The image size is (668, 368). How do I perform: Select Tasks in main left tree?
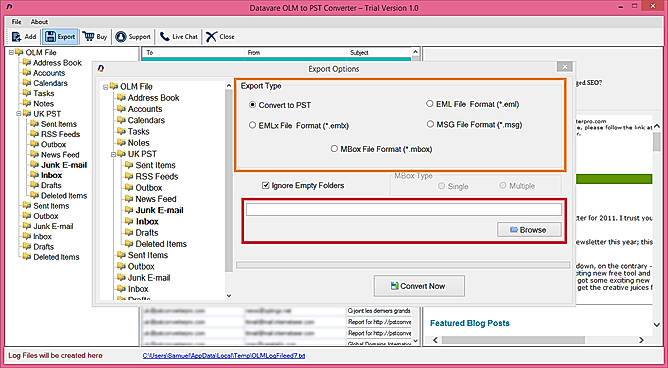tap(44, 93)
